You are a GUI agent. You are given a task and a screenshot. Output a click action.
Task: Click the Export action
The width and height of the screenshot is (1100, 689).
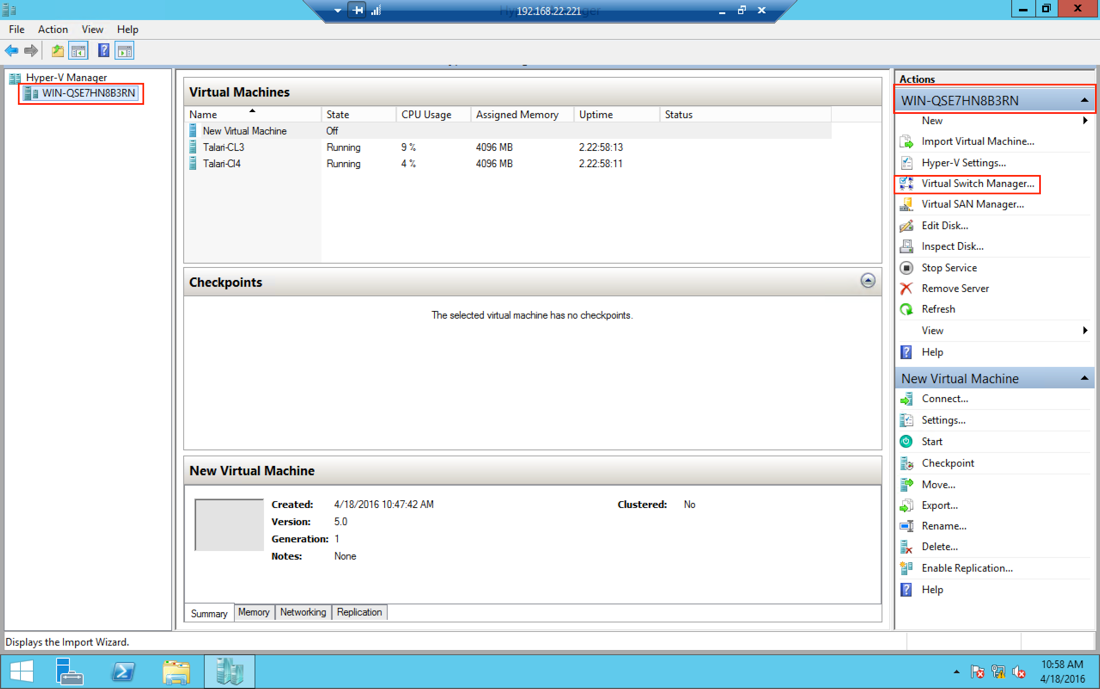[939, 505]
